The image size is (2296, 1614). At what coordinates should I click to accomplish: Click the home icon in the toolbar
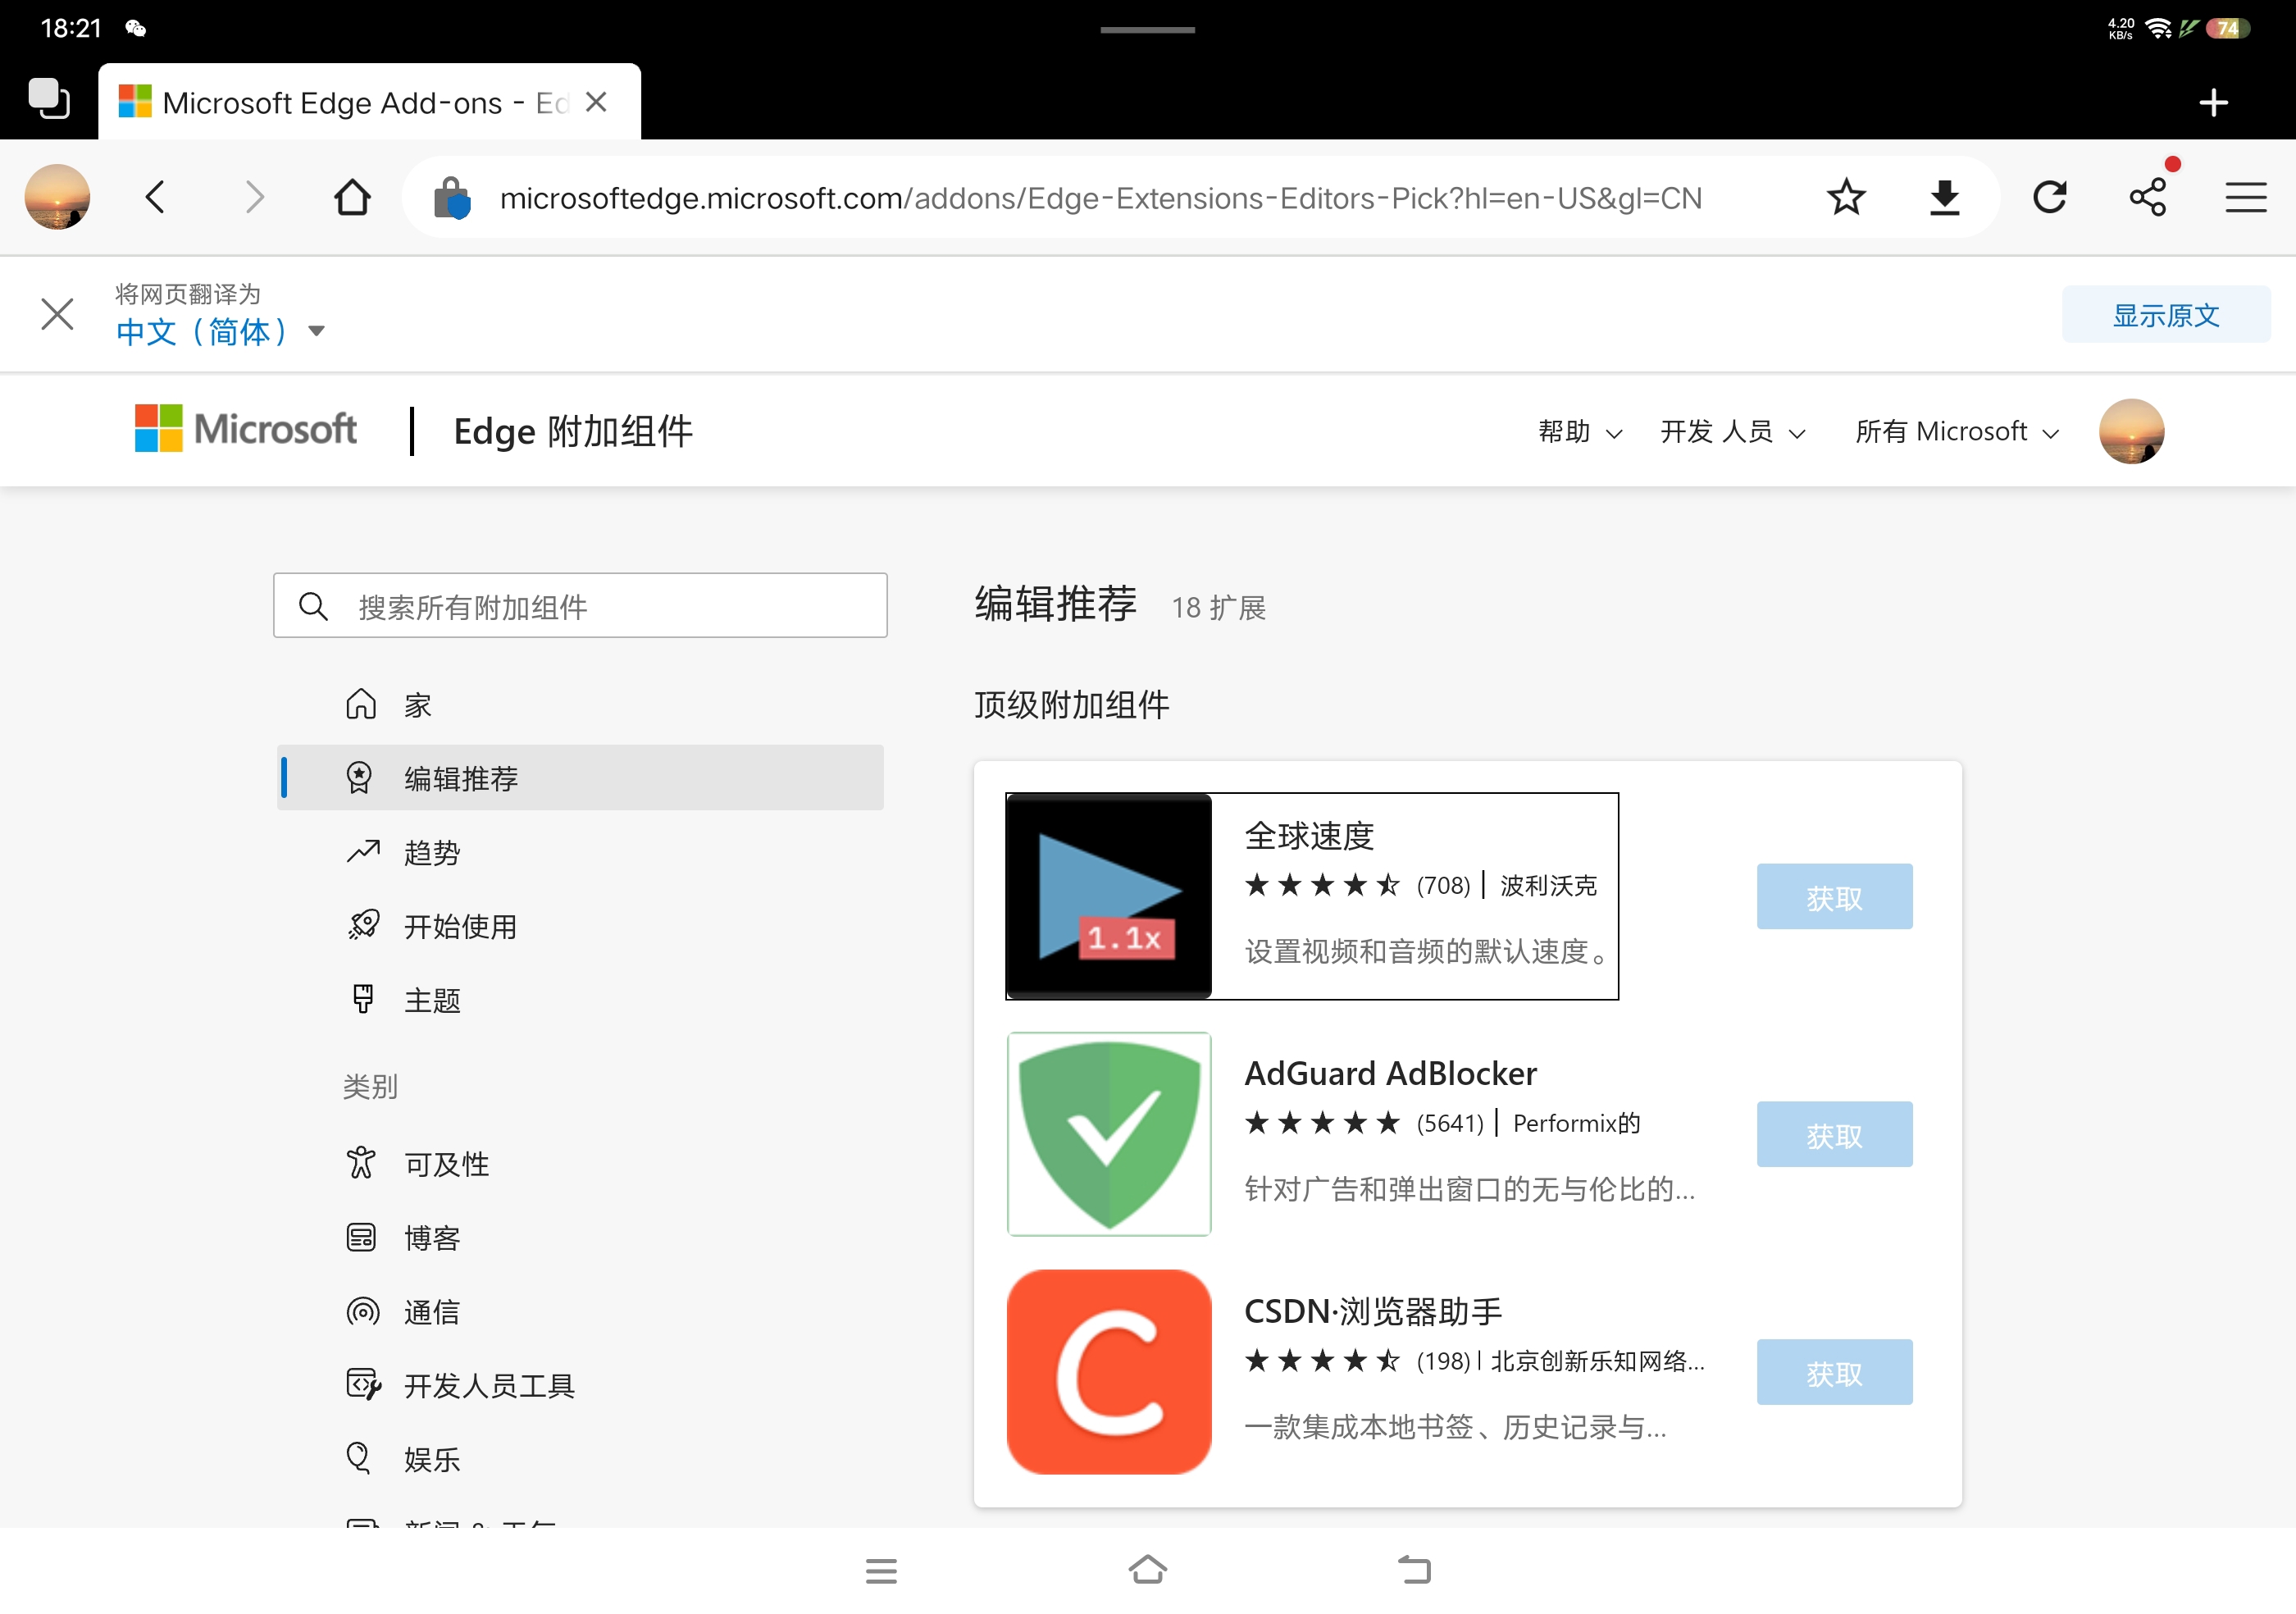tap(352, 196)
